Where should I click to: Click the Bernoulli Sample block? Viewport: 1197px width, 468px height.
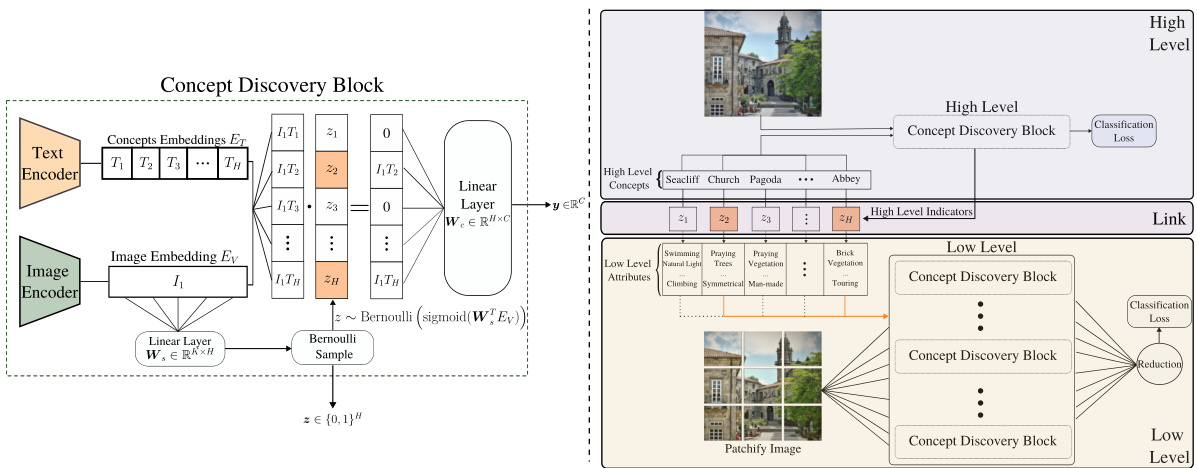(x=334, y=347)
